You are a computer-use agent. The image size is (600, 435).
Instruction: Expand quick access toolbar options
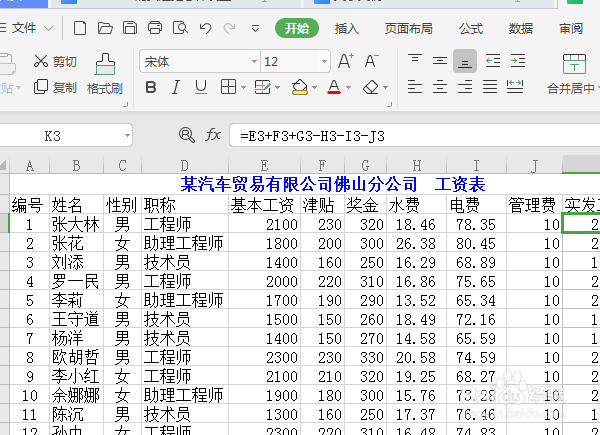(255, 28)
